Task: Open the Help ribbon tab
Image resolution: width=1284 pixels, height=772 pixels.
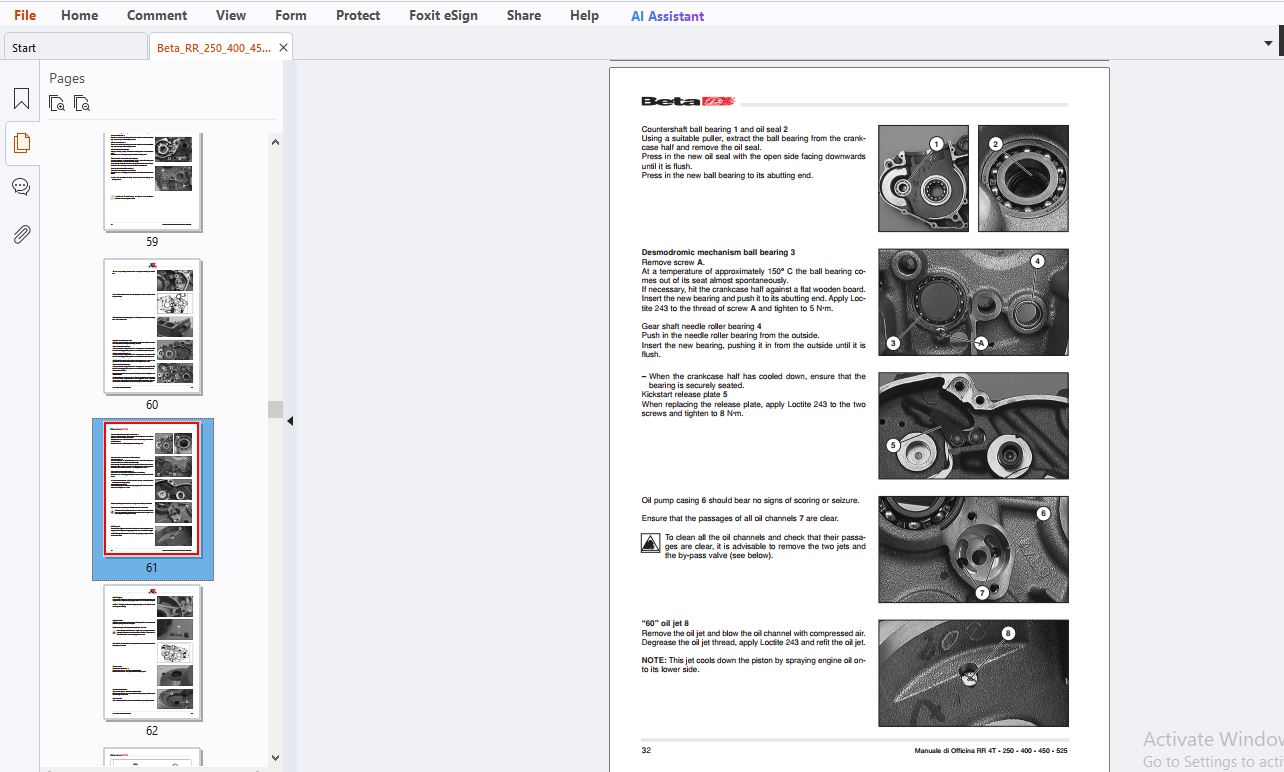Action: (584, 15)
